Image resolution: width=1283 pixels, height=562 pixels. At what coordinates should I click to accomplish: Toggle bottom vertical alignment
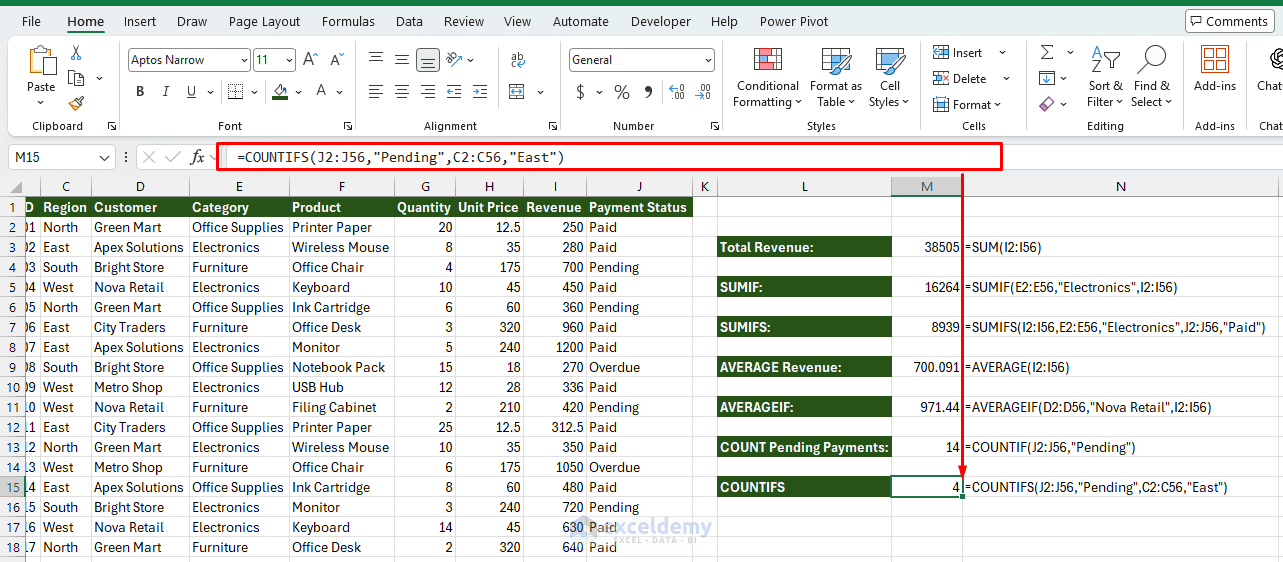[x=428, y=60]
